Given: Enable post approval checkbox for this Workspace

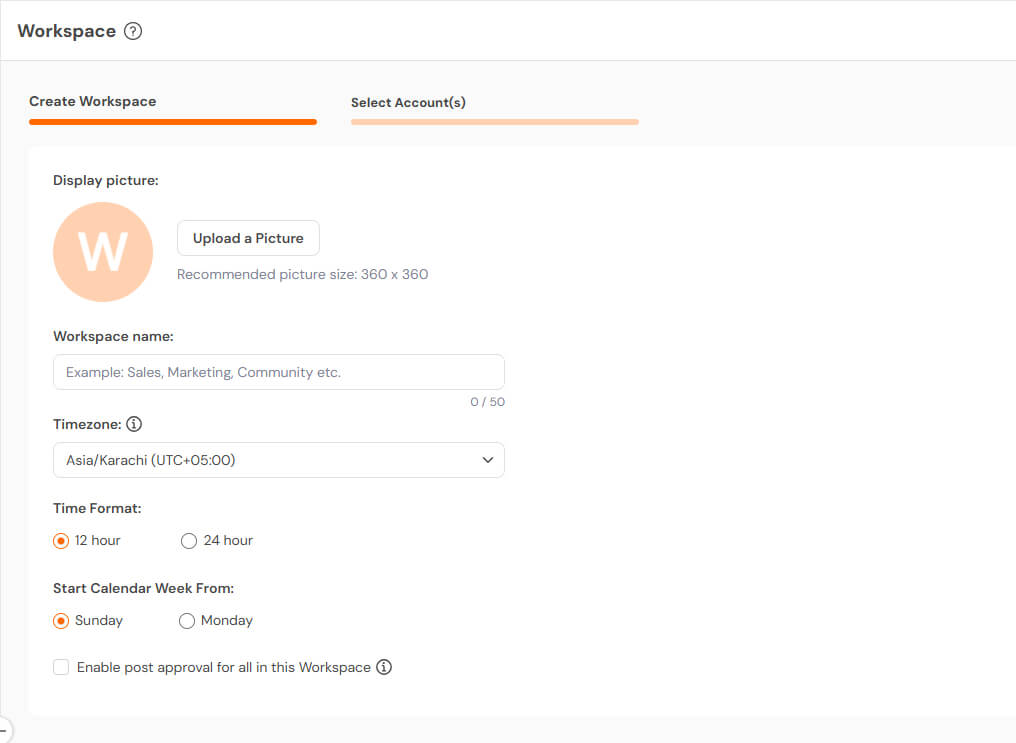Looking at the screenshot, I should [61, 667].
